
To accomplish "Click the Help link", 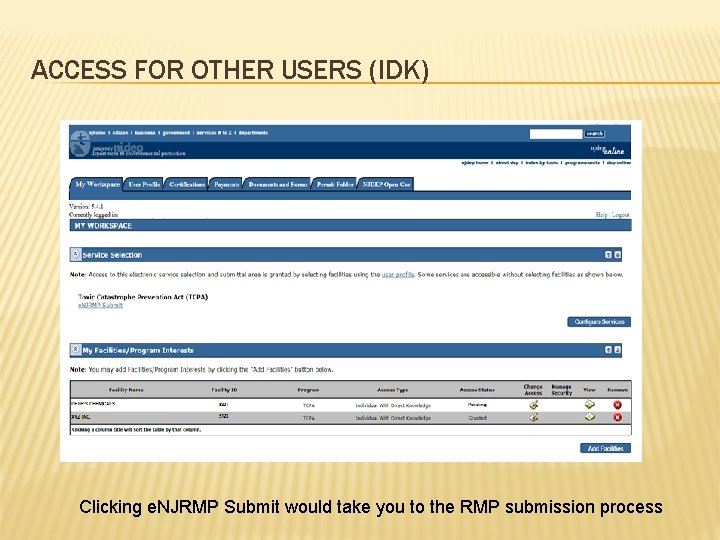I will (x=601, y=214).
